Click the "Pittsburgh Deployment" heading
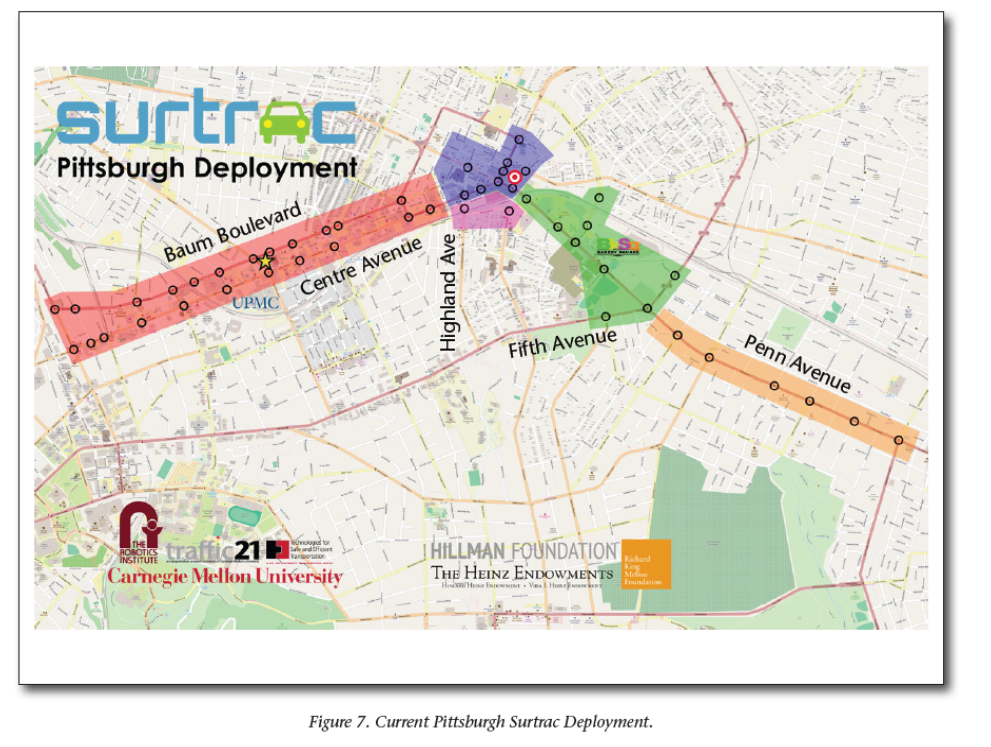The width and height of the screenshot is (991, 747). [x=207, y=169]
